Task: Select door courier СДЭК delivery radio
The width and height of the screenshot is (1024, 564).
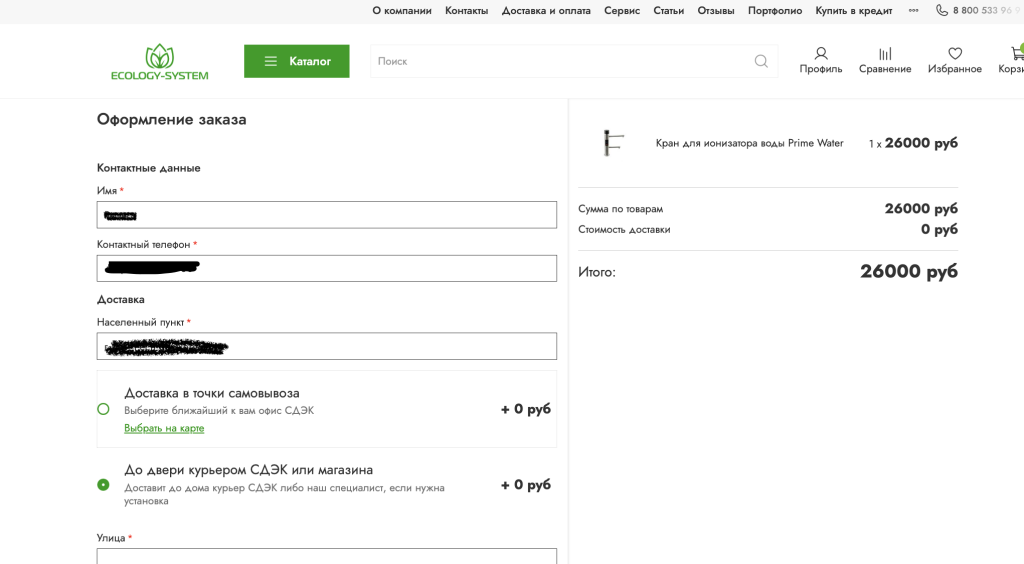Action: click(103, 485)
